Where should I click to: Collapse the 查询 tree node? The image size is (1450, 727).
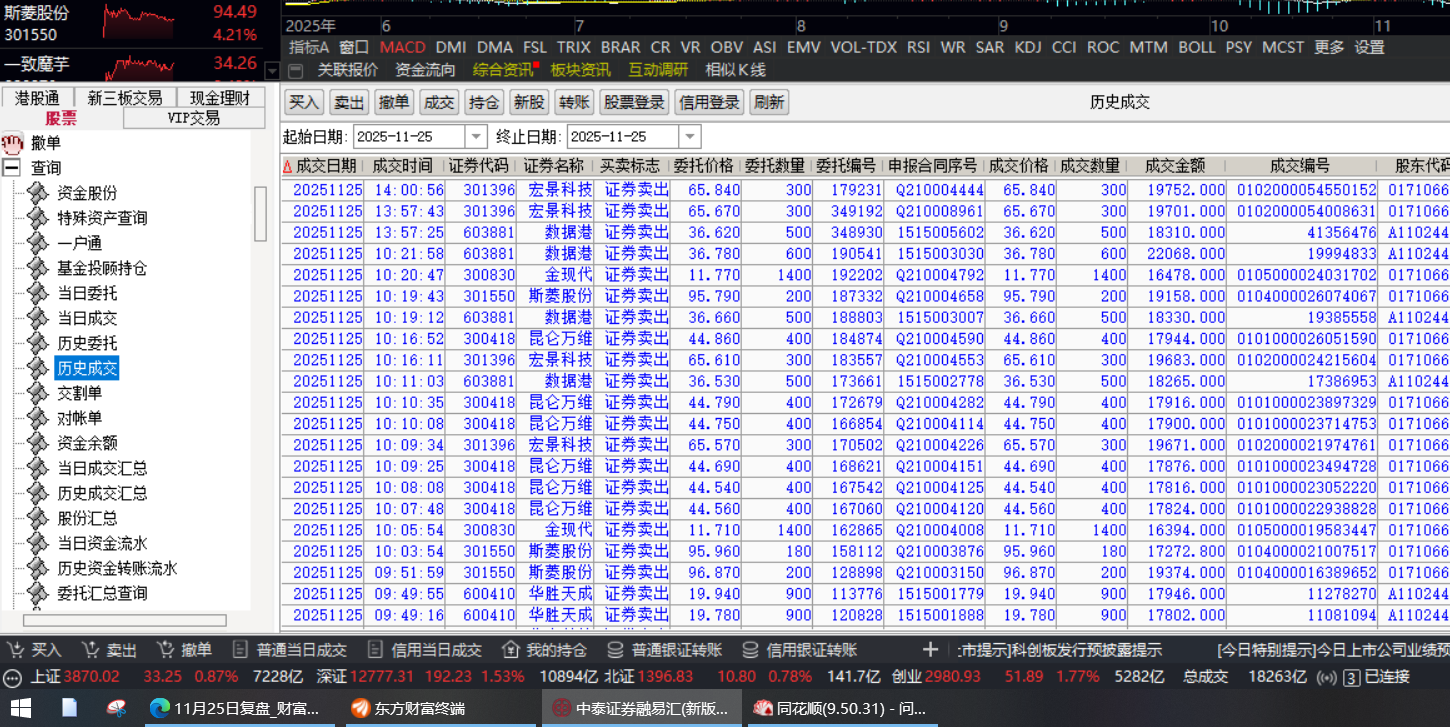[12, 168]
